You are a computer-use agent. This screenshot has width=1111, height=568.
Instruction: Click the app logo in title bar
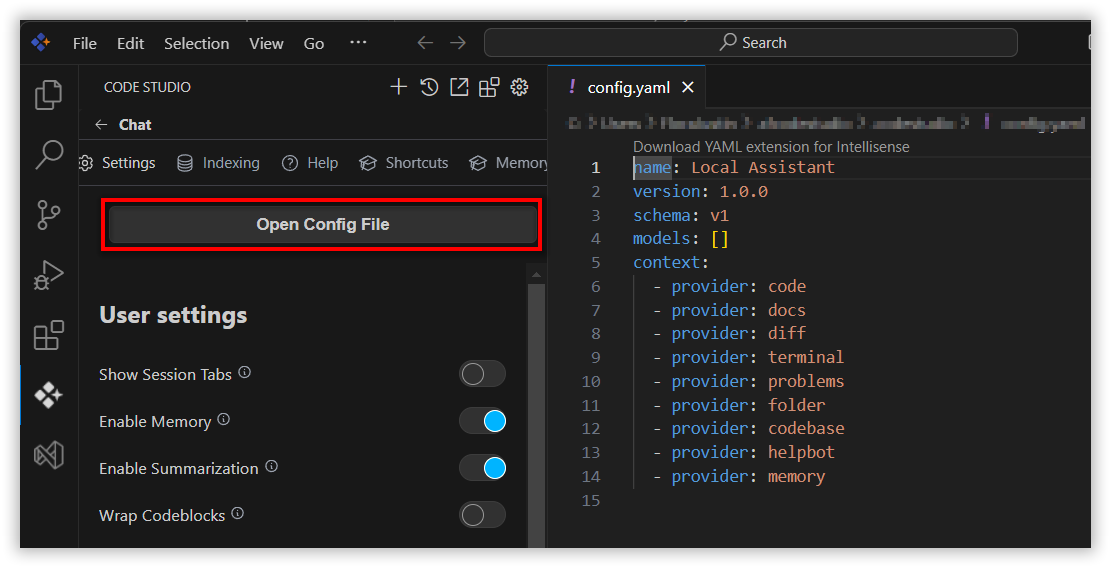tap(40, 43)
